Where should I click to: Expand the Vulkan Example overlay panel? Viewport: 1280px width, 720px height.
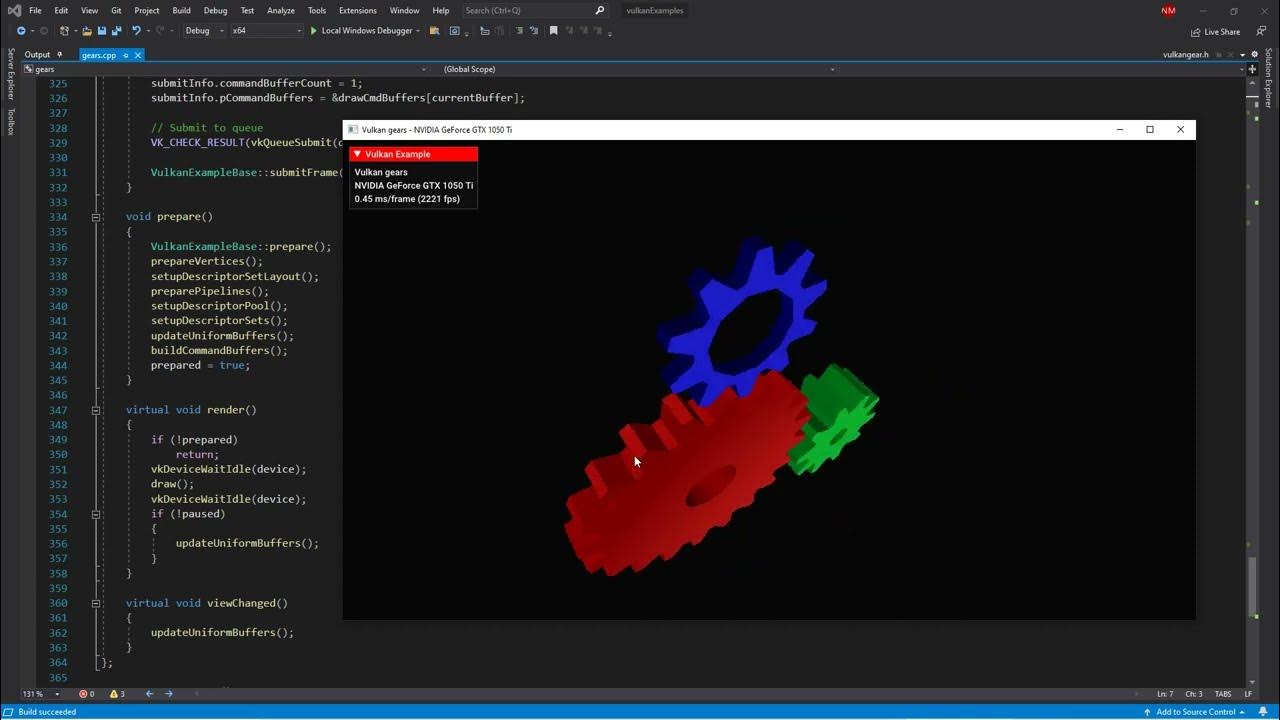(x=357, y=154)
